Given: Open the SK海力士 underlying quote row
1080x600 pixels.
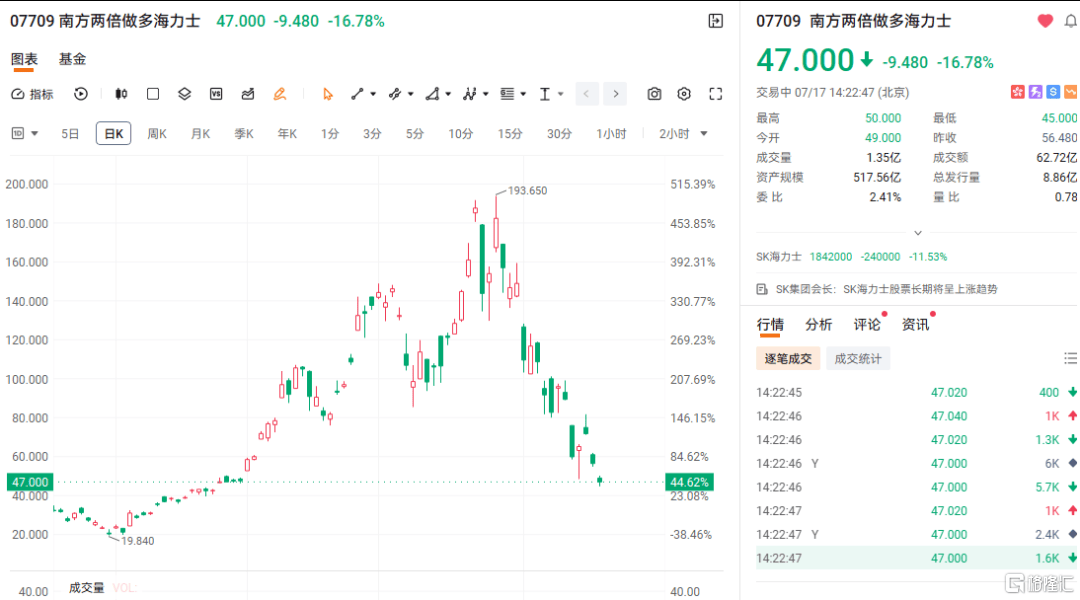Looking at the screenshot, I should click(852, 257).
